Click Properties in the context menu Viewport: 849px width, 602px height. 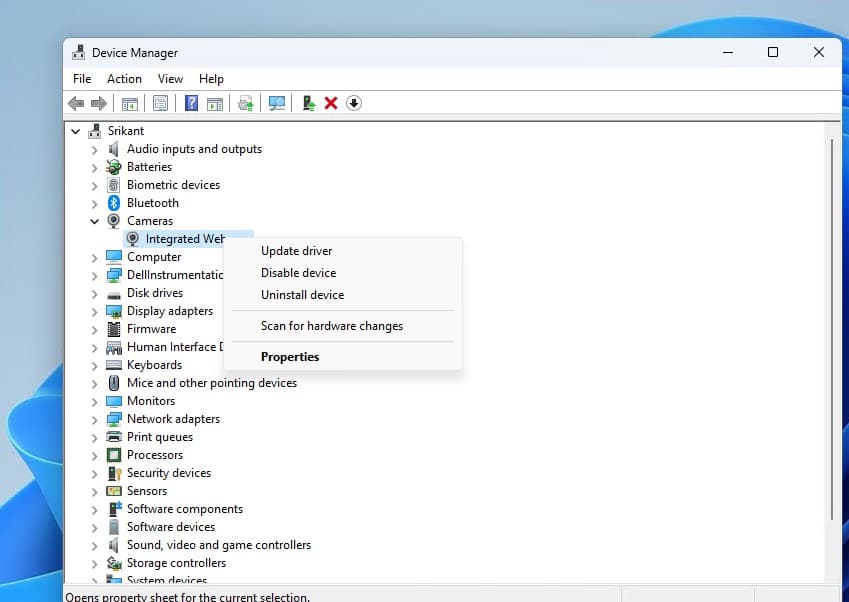290,357
